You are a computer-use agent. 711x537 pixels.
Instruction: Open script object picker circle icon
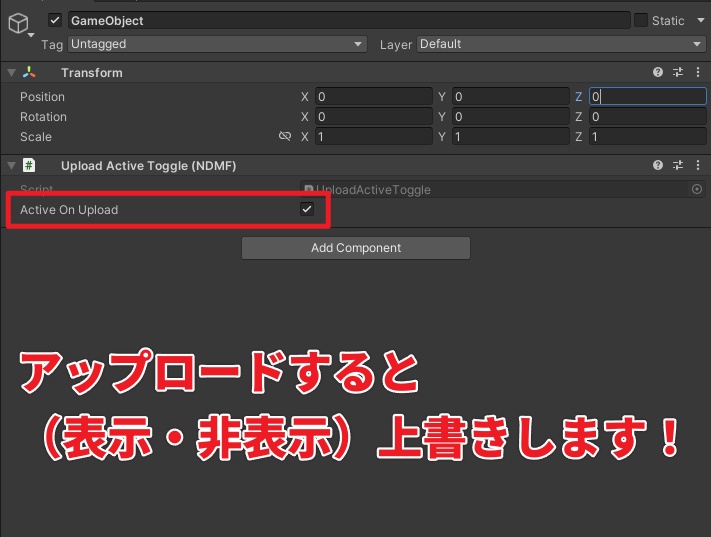tap(697, 189)
